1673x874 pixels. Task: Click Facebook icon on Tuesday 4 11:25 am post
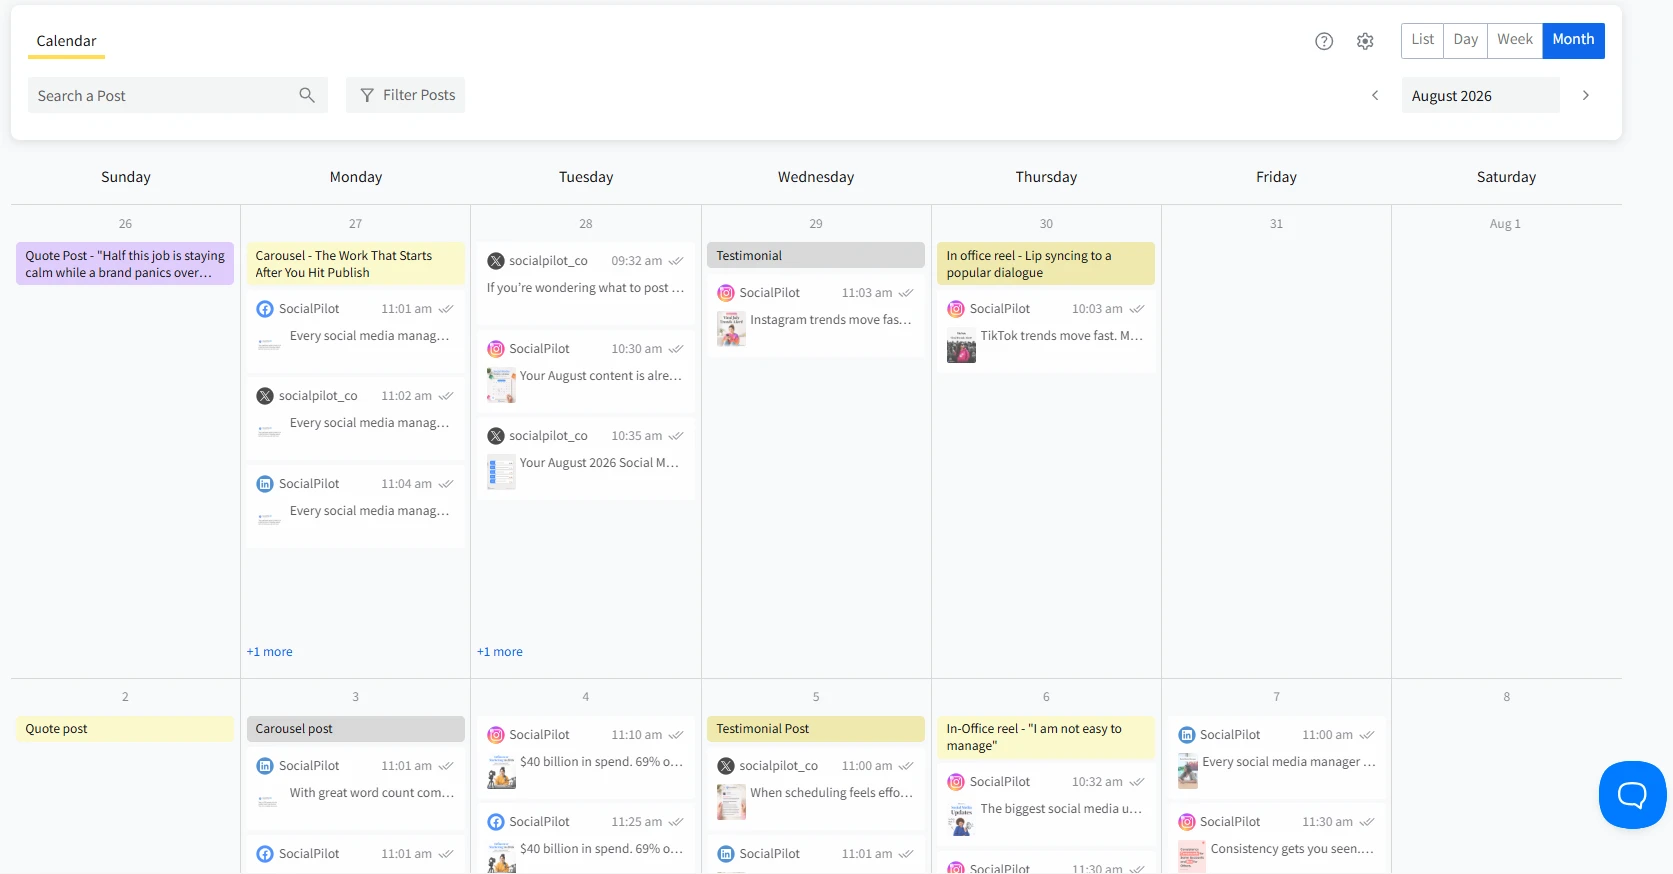(x=495, y=822)
